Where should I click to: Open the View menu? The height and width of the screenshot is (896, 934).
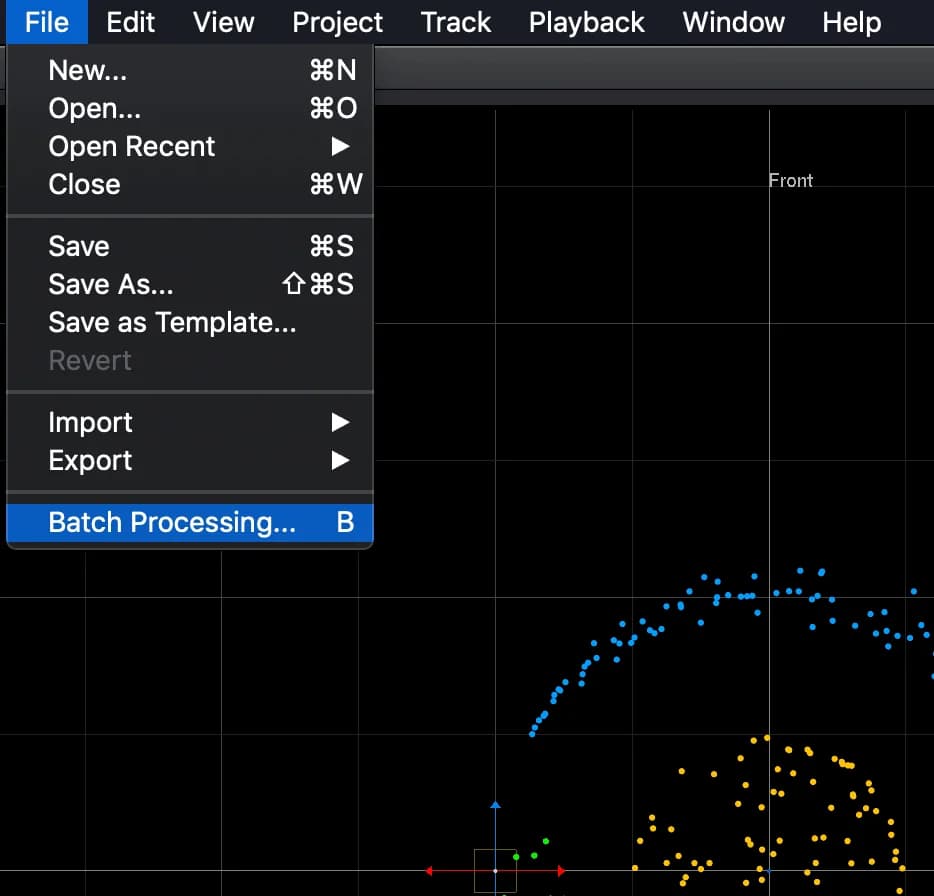point(223,22)
